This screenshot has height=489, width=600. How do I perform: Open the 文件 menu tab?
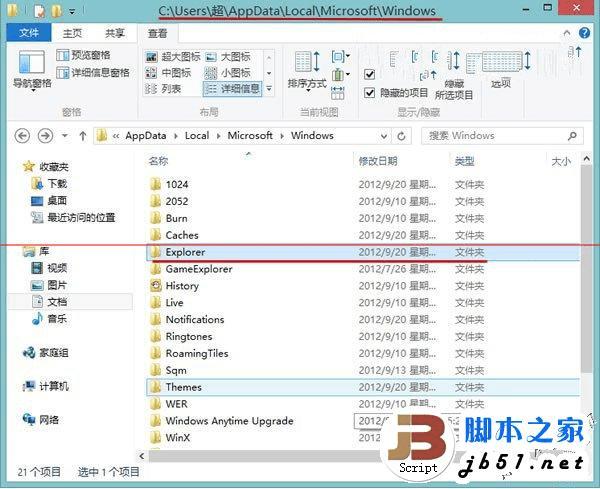point(29,33)
